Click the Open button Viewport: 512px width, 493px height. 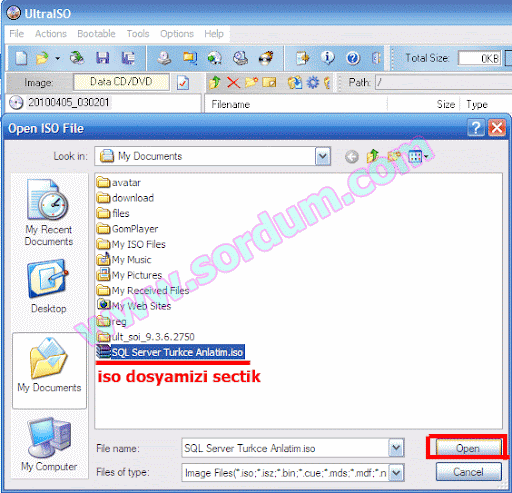click(x=468, y=448)
